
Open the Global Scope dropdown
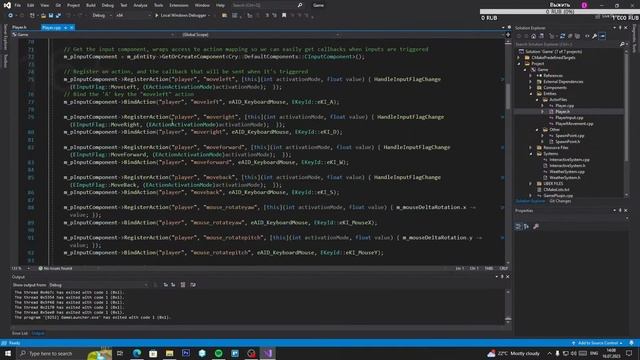pyautogui.click(x=260, y=35)
